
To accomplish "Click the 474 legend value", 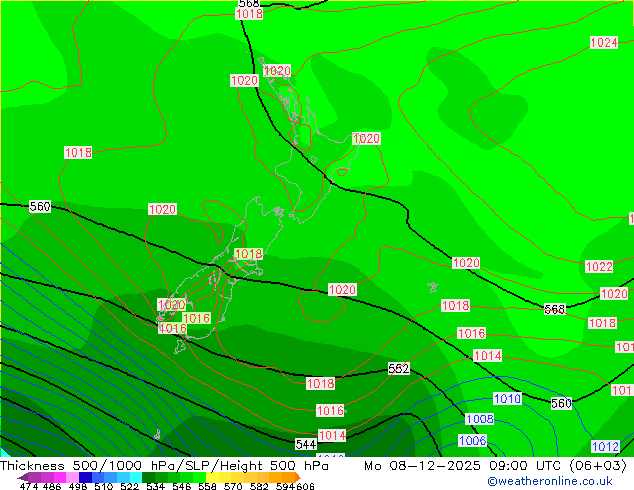I will point(29,486).
